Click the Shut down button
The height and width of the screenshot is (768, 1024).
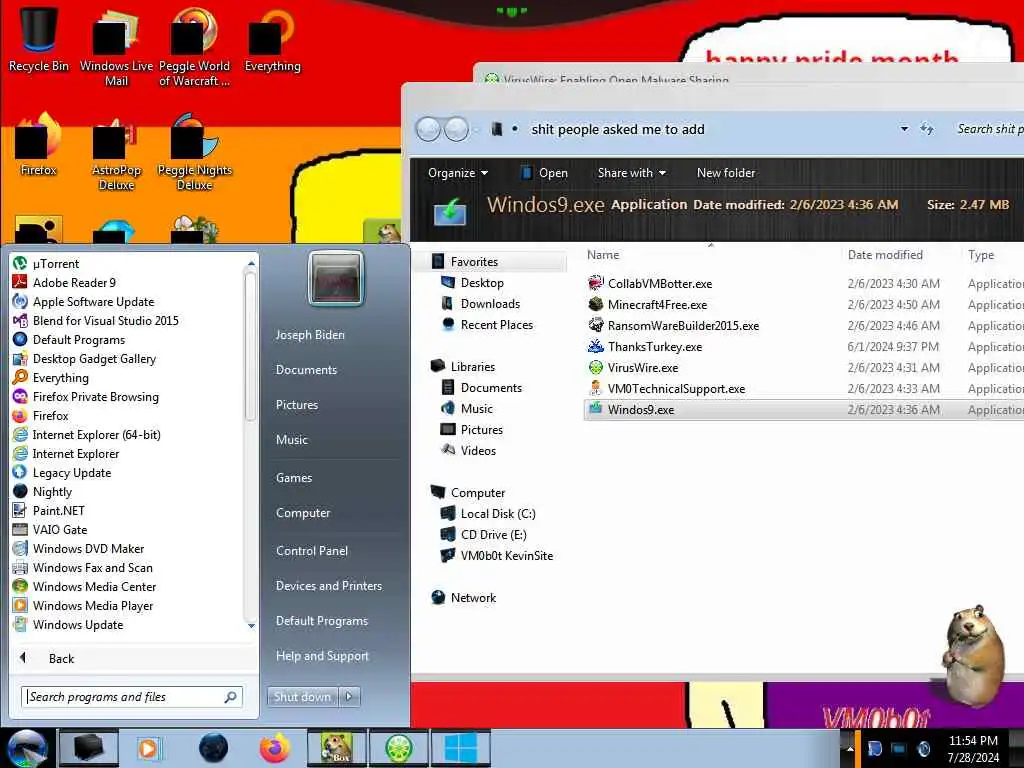coord(303,696)
